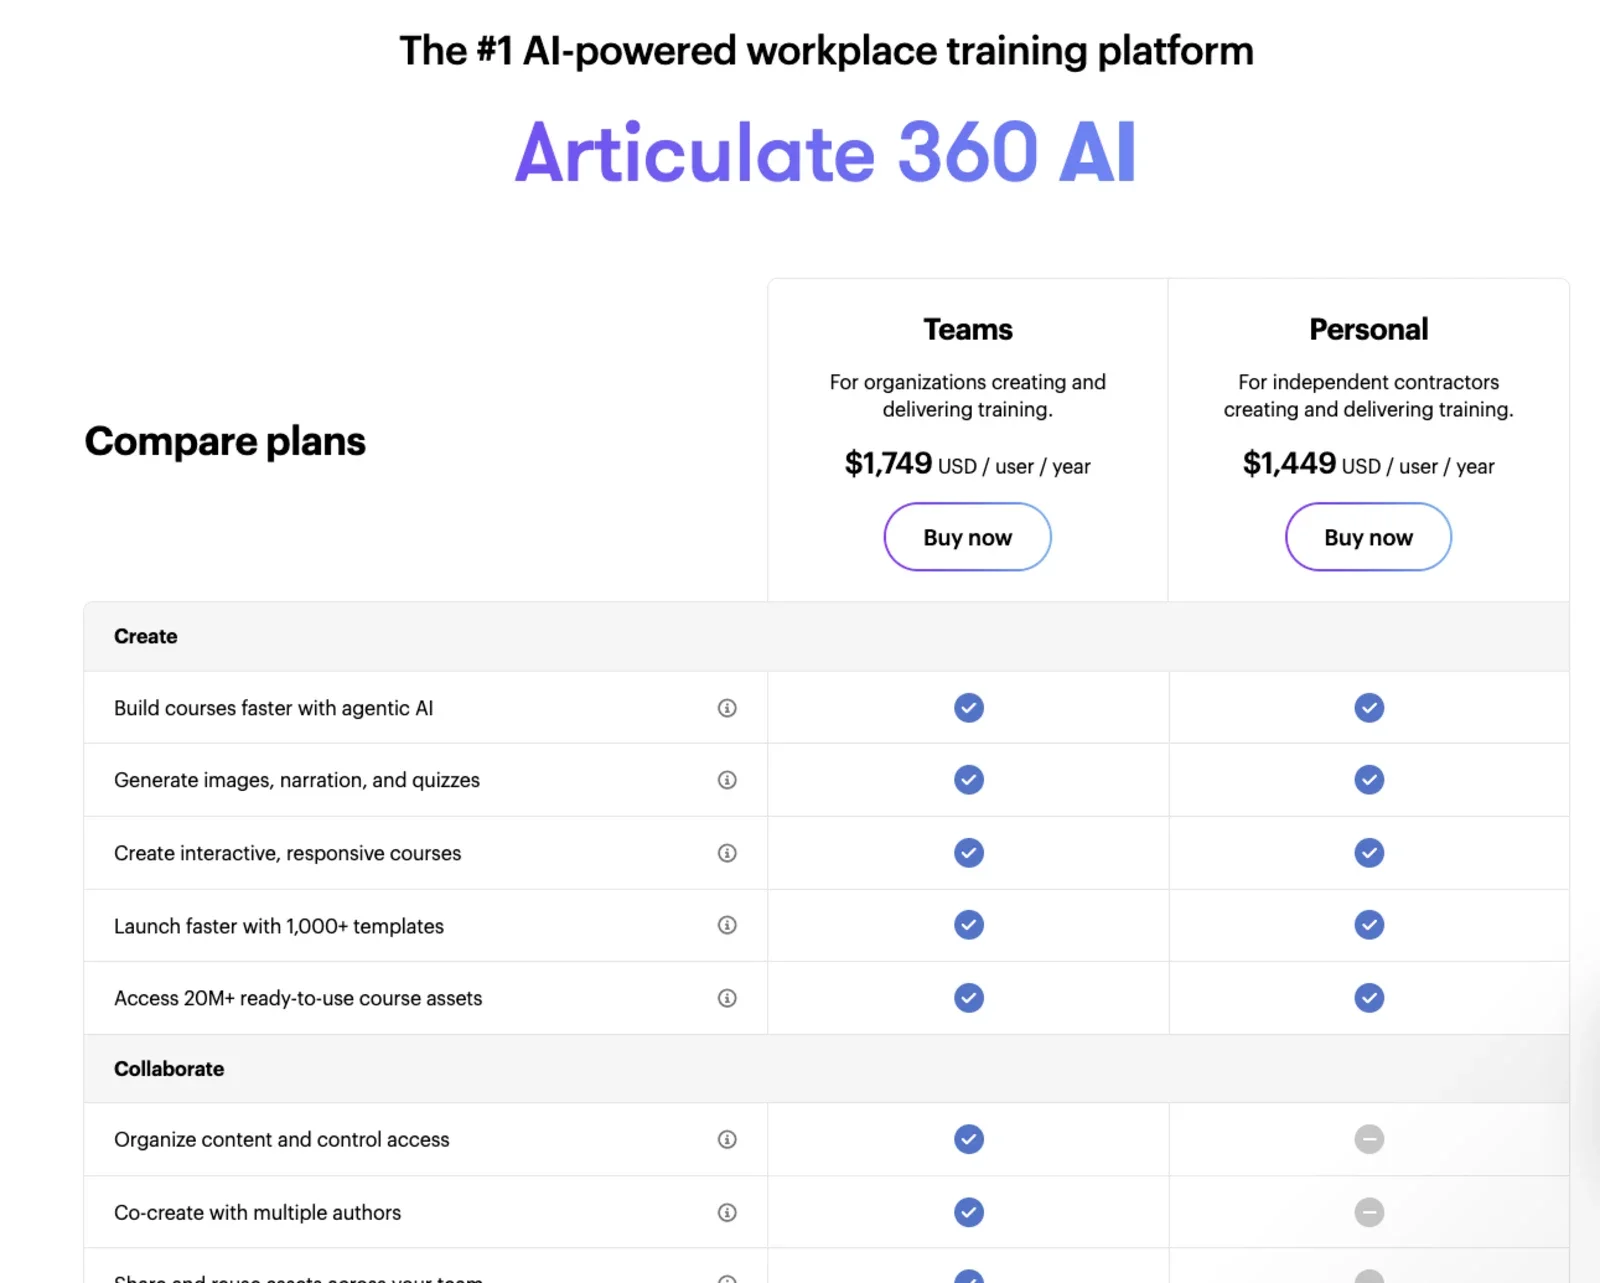Click Teams checkmark for agentic AI row
The height and width of the screenshot is (1283, 1600).
[x=968, y=708]
